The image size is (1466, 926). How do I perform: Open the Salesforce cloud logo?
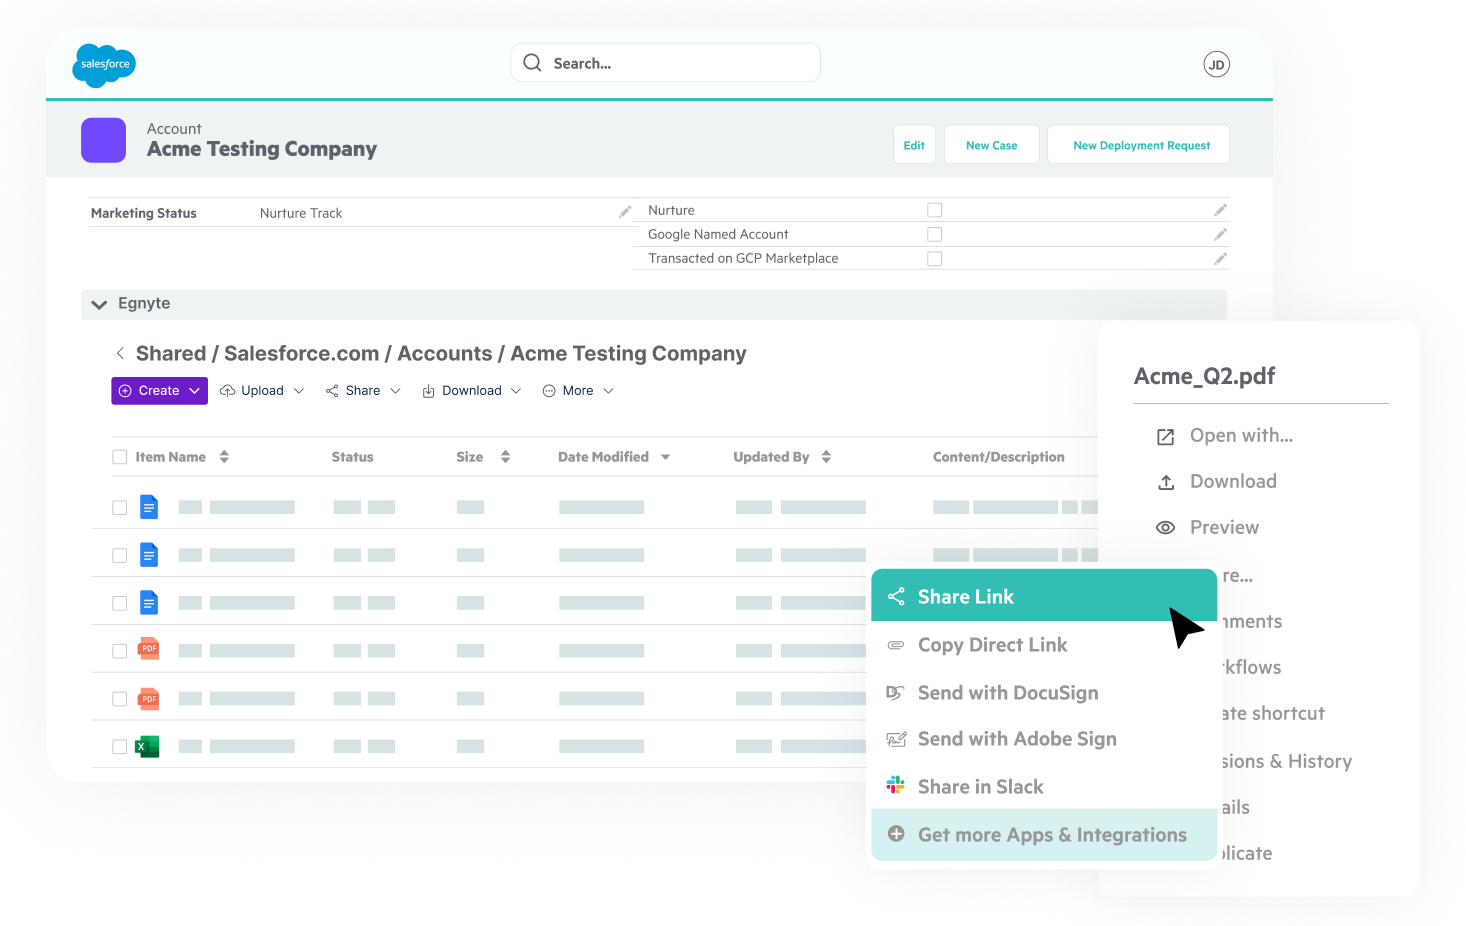coord(103,65)
